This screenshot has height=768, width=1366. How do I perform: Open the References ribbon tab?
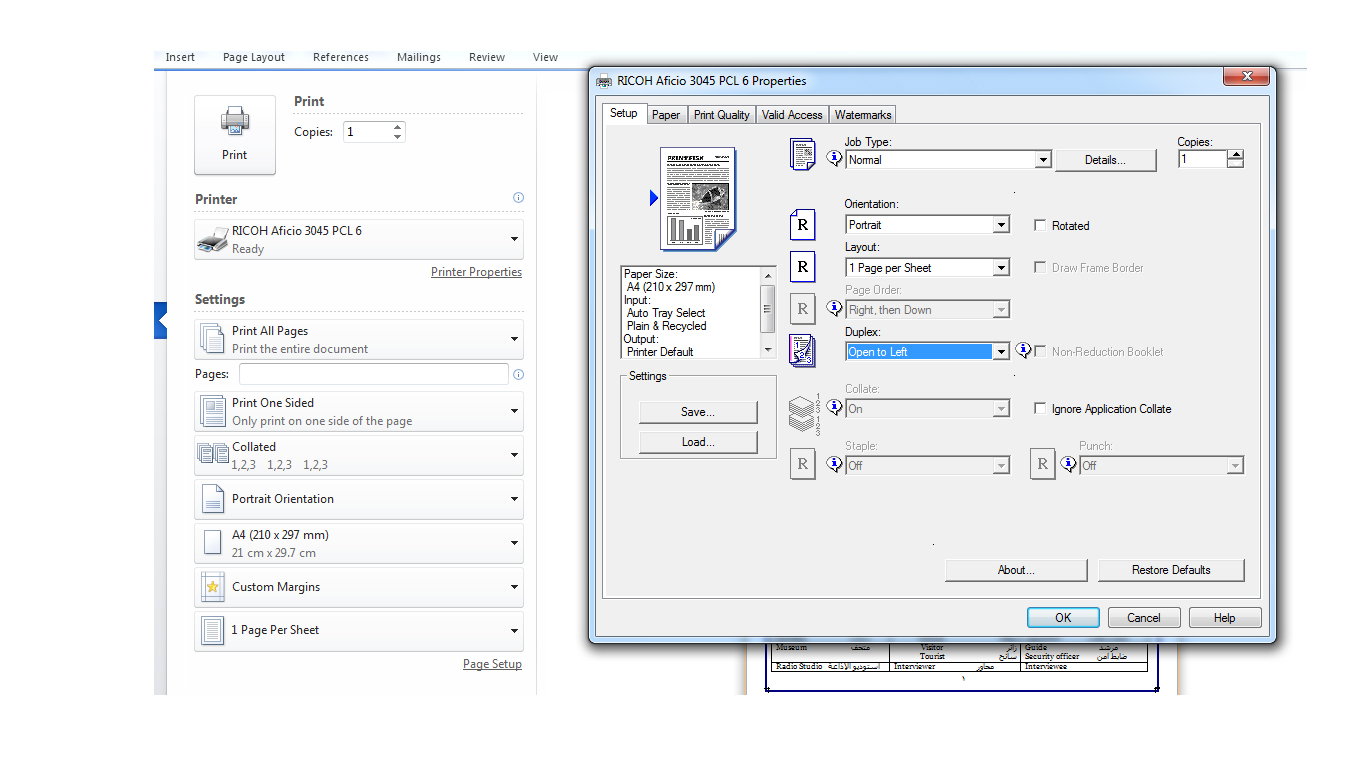(x=341, y=57)
